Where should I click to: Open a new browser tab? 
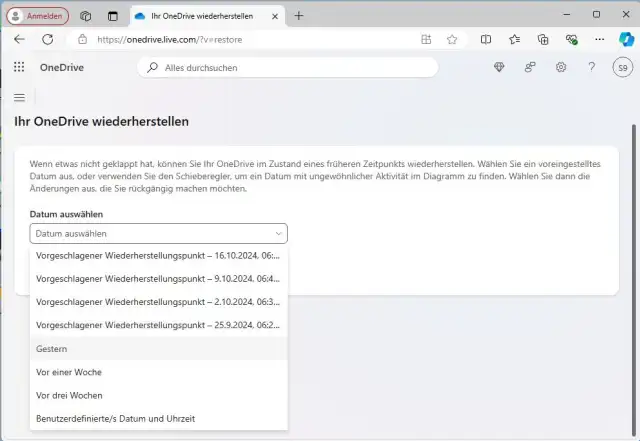click(x=299, y=16)
